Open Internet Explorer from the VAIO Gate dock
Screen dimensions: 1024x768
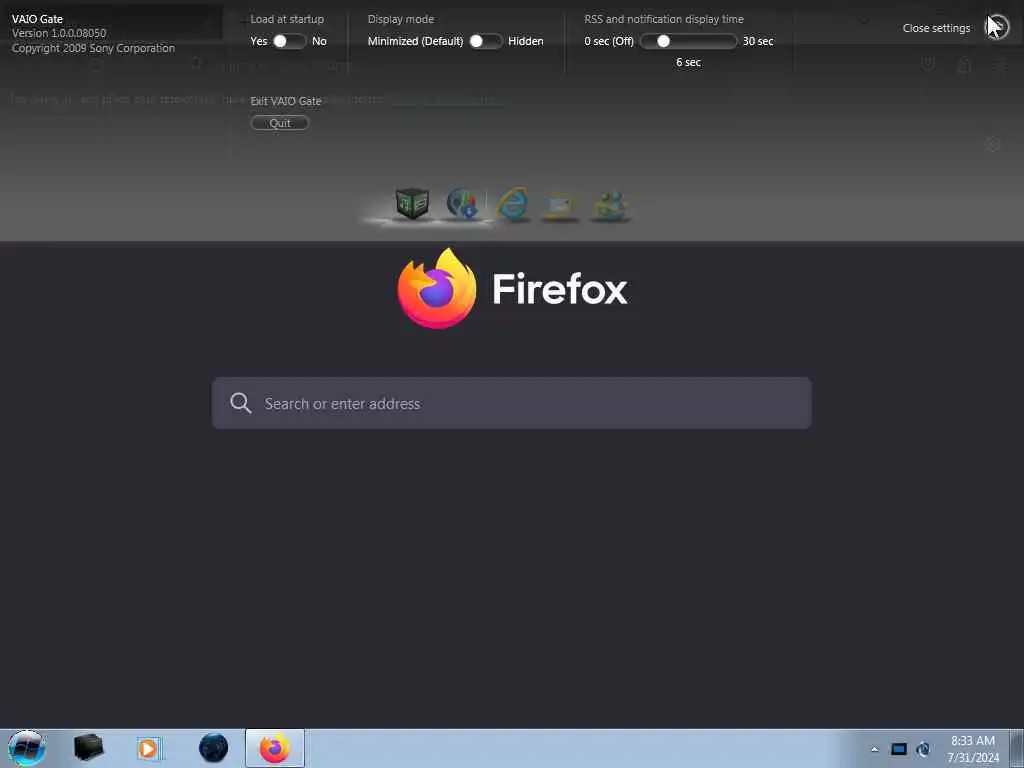[x=513, y=204]
